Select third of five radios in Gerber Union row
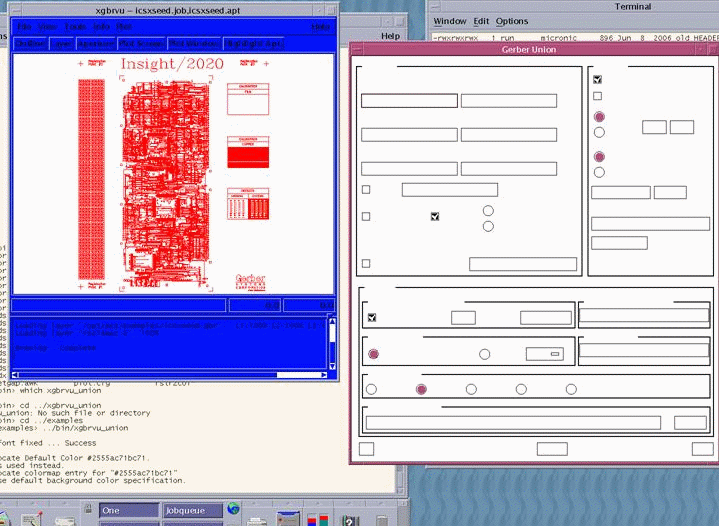 point(471,389)
